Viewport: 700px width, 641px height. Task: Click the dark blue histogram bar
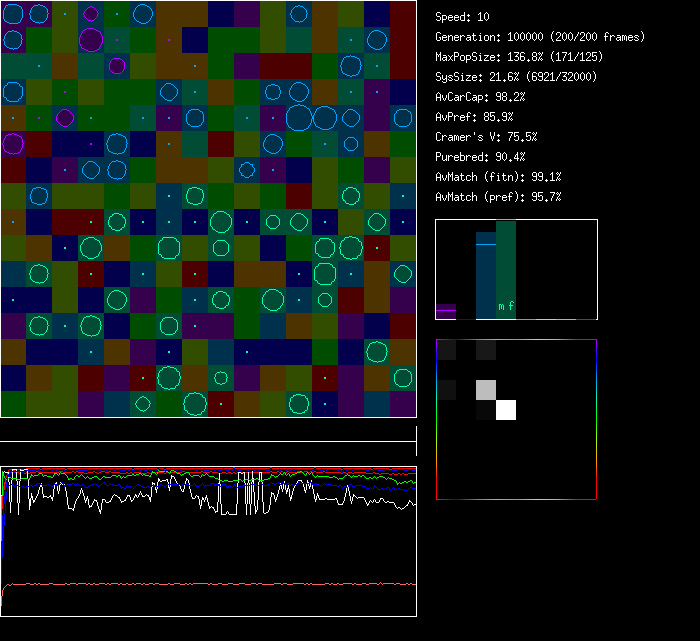(x=486, y=275)
